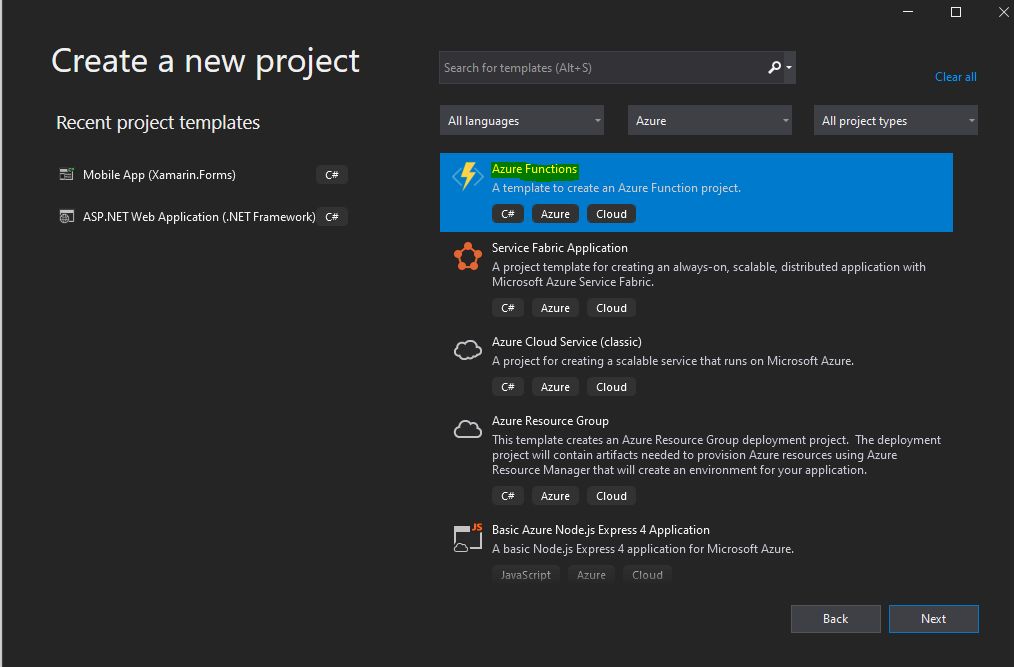Viewport: 1014px width, 667px height.
Task: Click C# tag under Azure Resource Group
Action: (x=508, y=496)
